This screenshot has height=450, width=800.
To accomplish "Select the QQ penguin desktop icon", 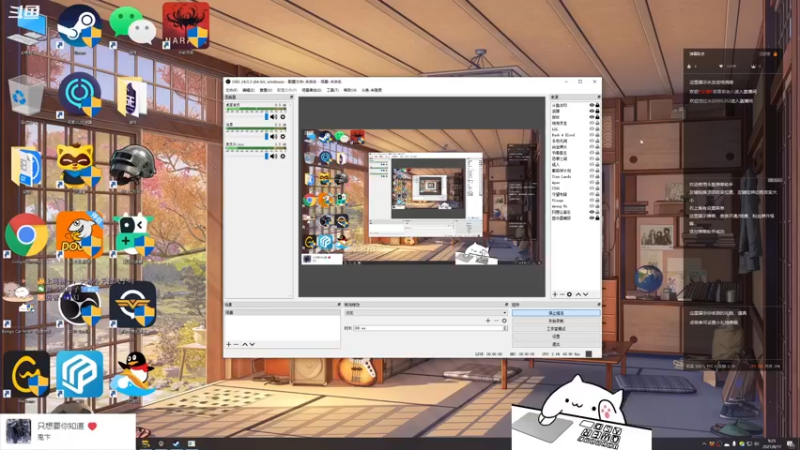I will (x=133, y=374).
